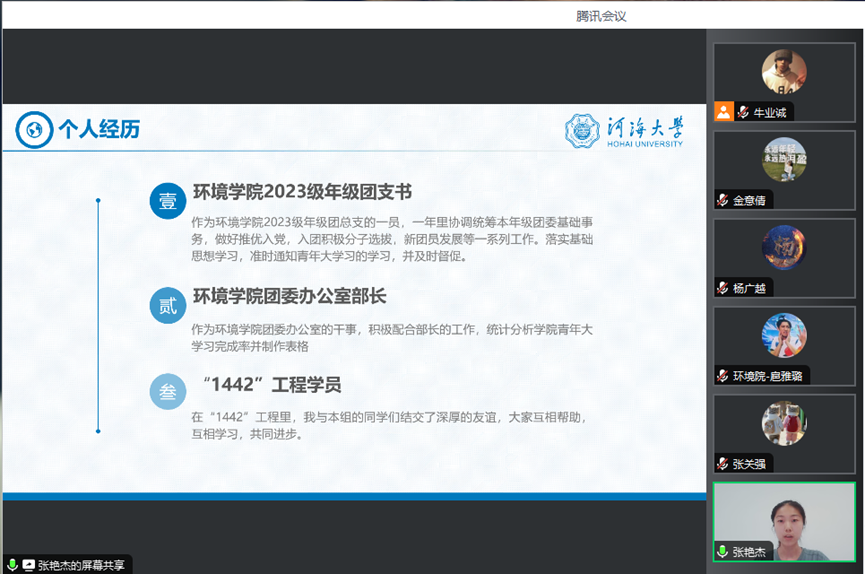This screenshot has width=865, height=574.
Task: Click the screen share icon at bottom left
Action: click(x=28, y=565)
